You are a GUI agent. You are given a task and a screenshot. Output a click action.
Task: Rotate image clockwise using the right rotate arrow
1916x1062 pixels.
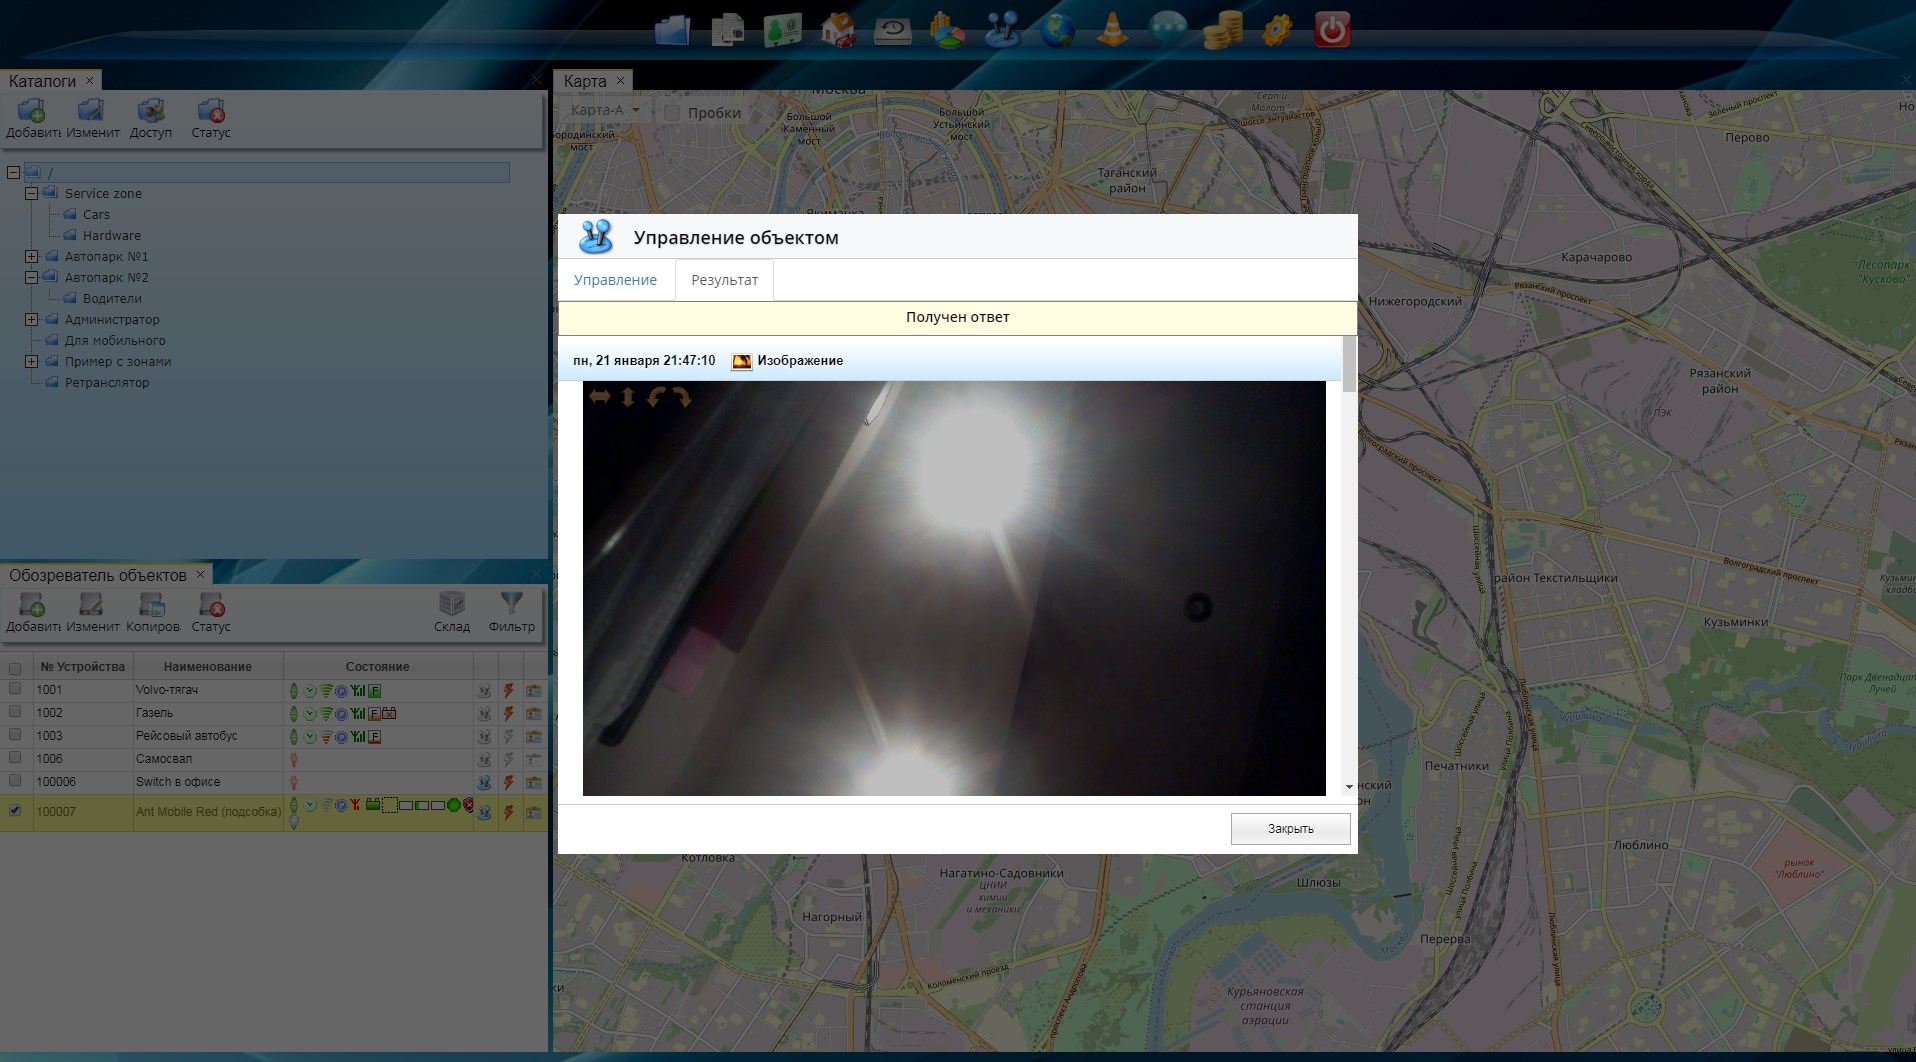pyautogui.click(x=682, y=397)
